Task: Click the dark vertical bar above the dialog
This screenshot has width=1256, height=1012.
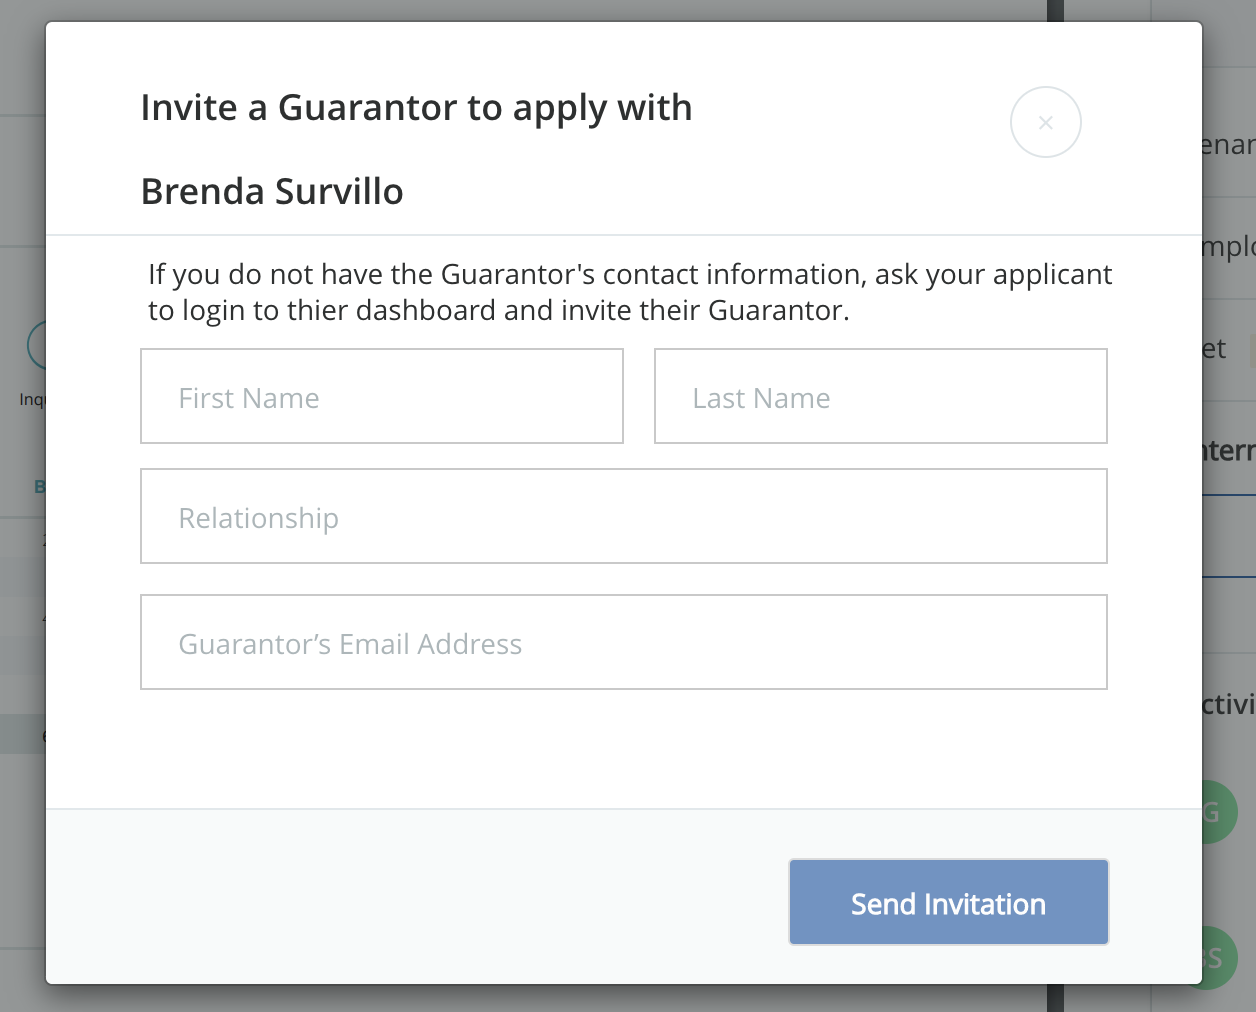Action: point(1054,10)
